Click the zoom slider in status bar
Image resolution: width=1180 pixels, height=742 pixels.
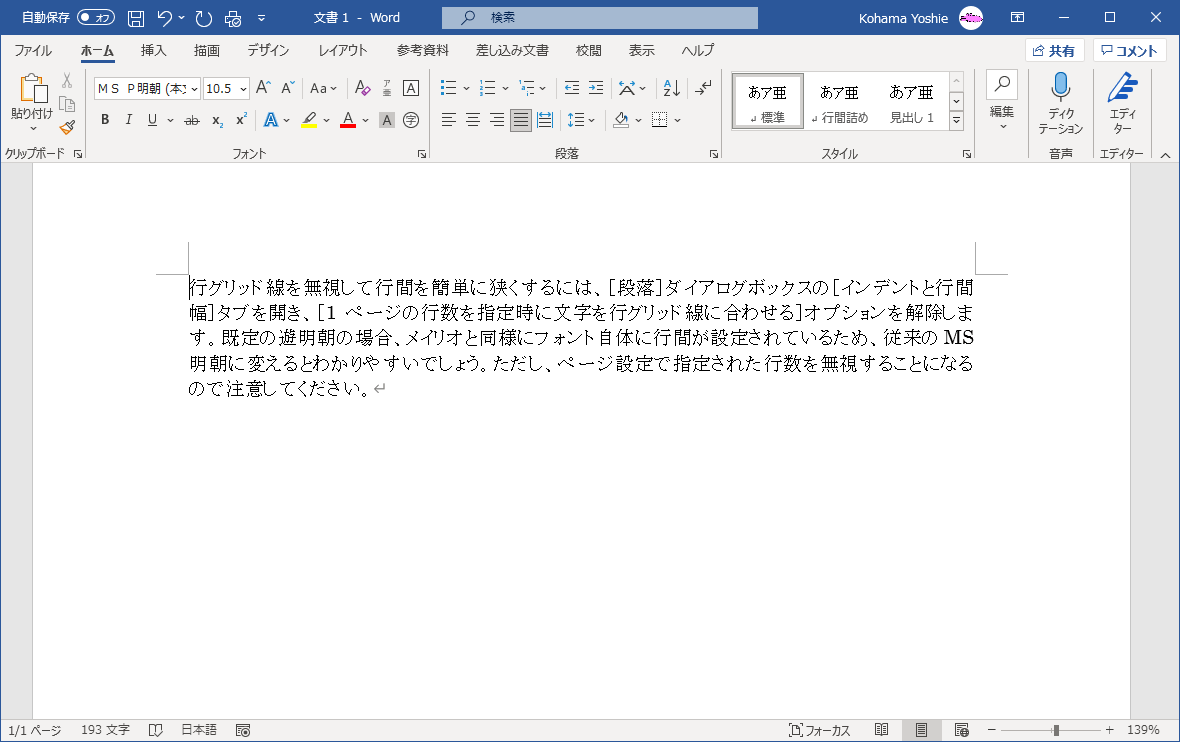[1055, 730]
